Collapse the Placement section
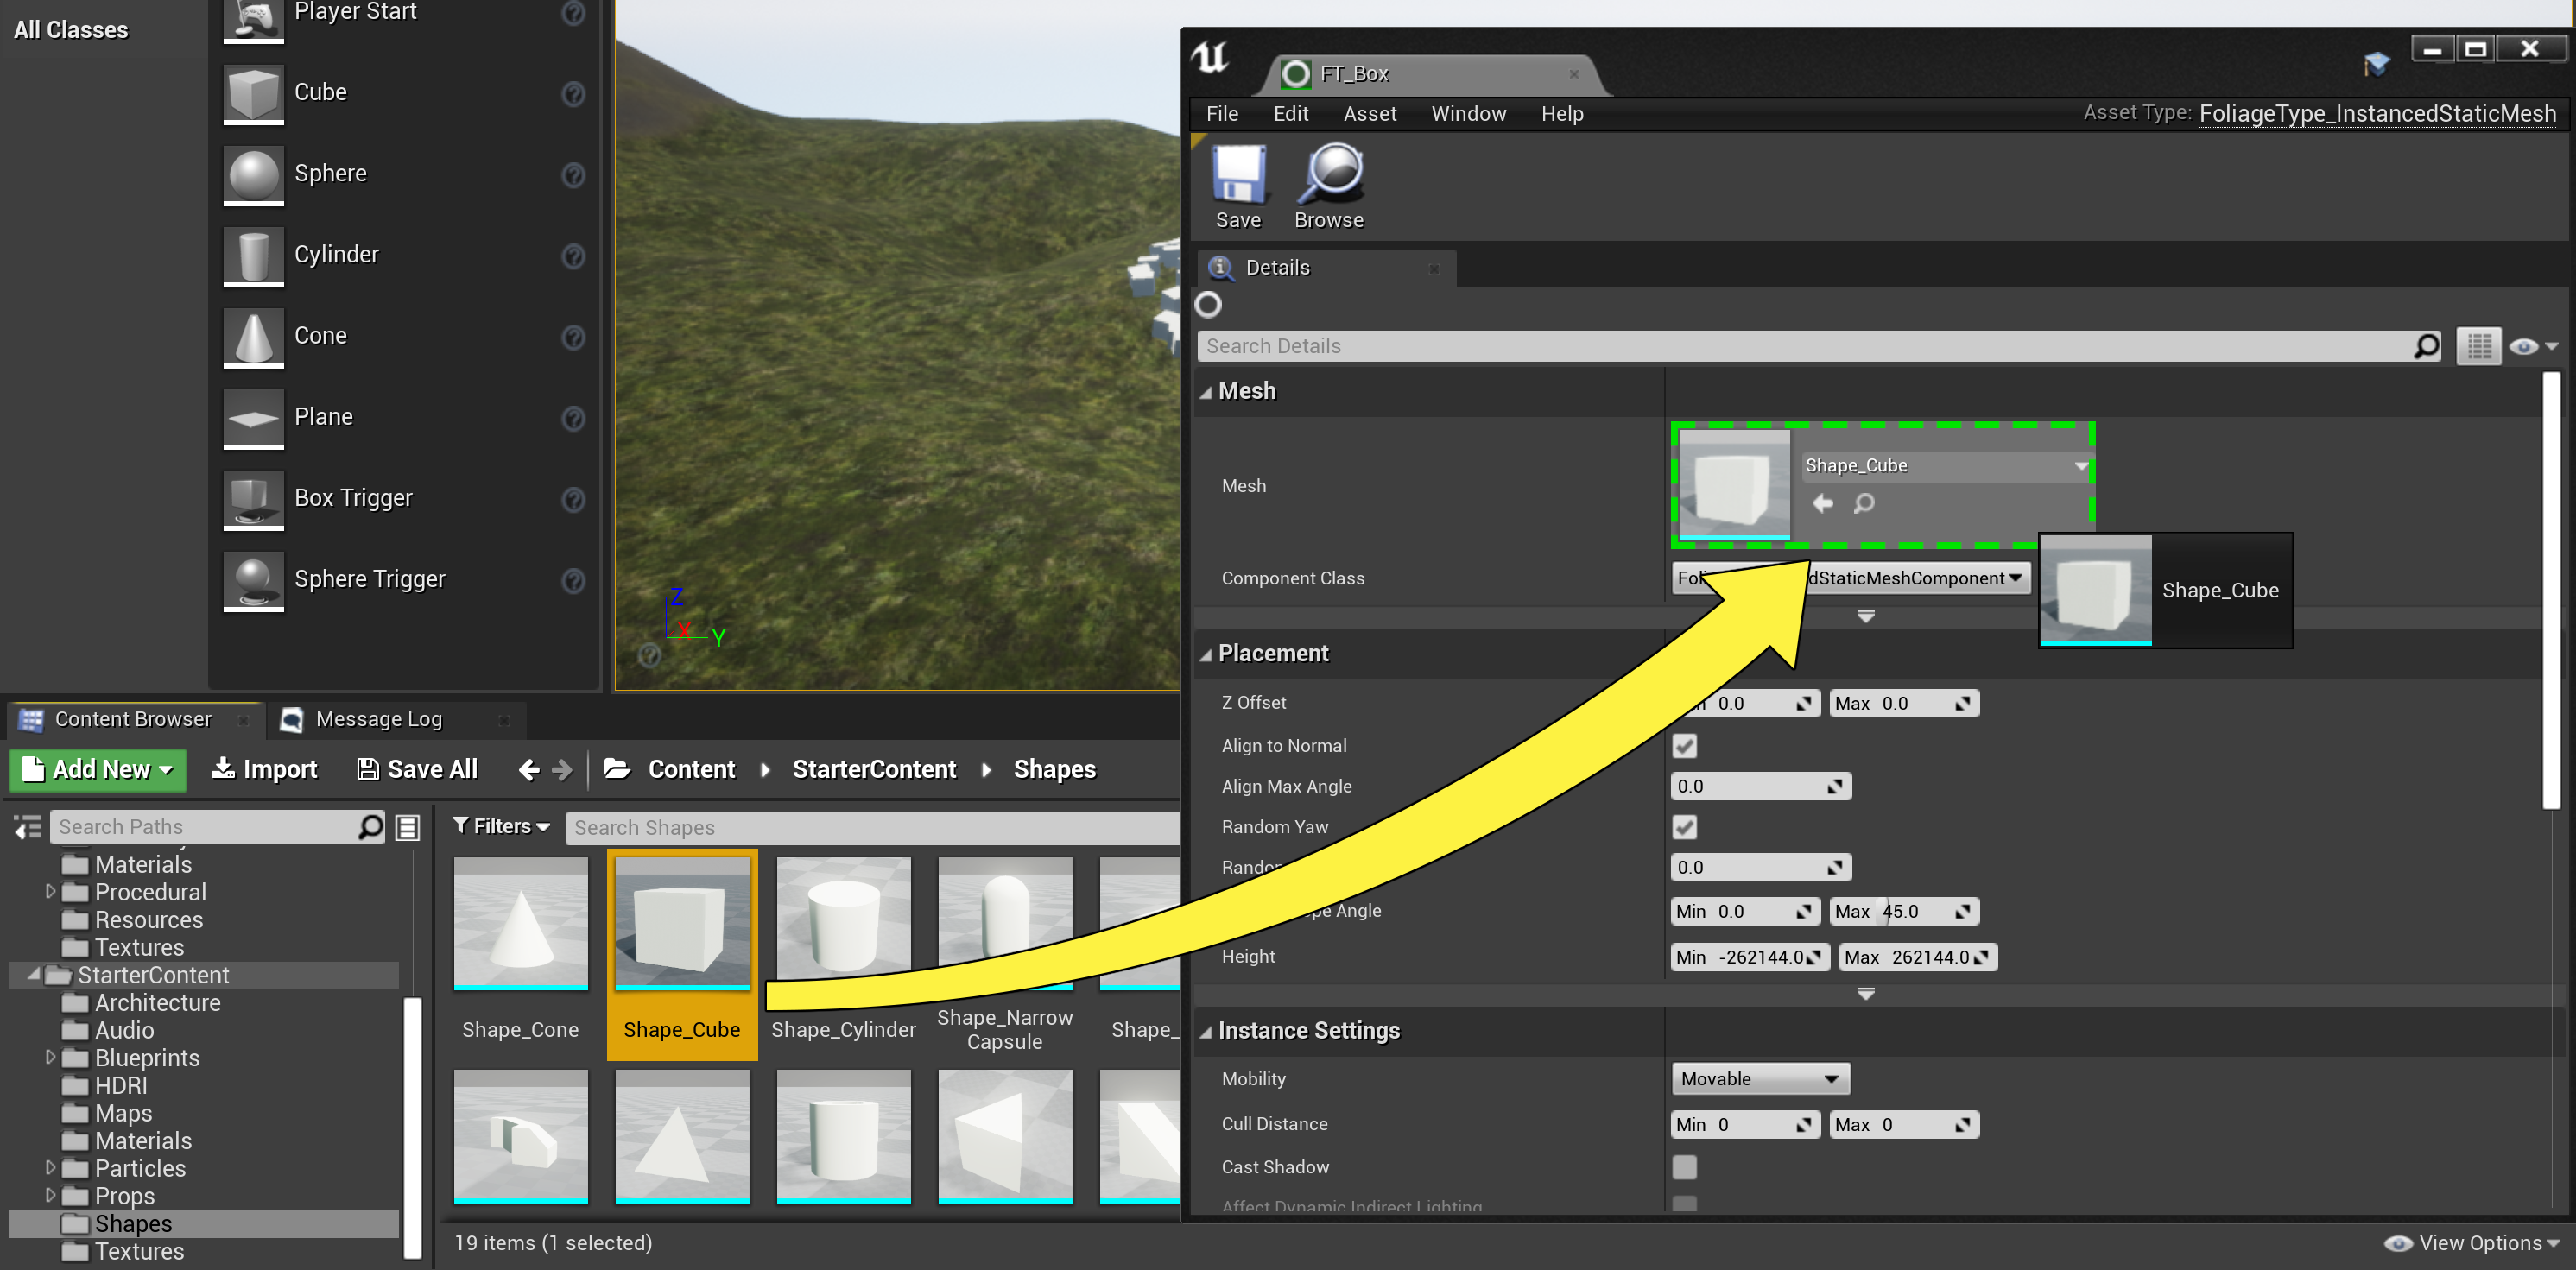Viewport: 2576px width, 1270px height. tap(1205, 655)
